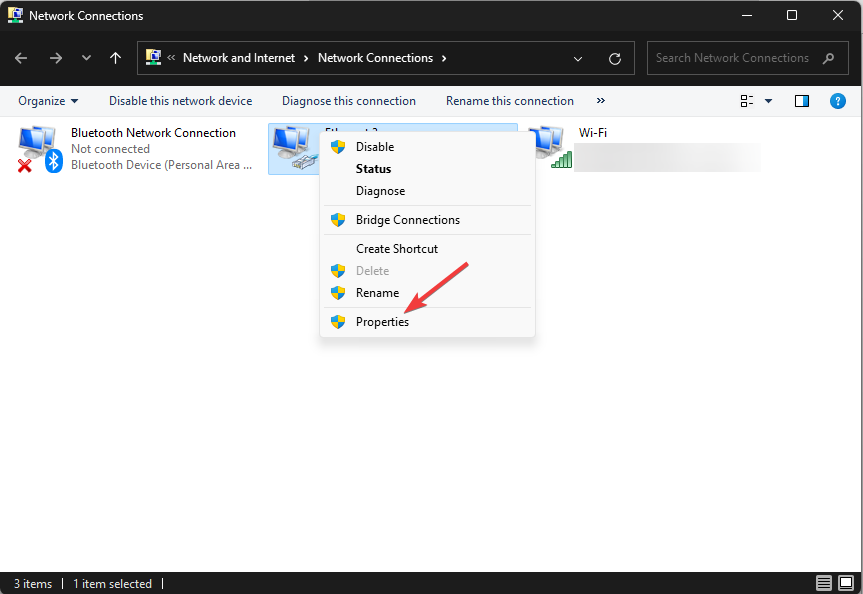This screenshot has height=594, width=863.
Task: Click Diagnose this connection
Action: (x=349, y=101)
